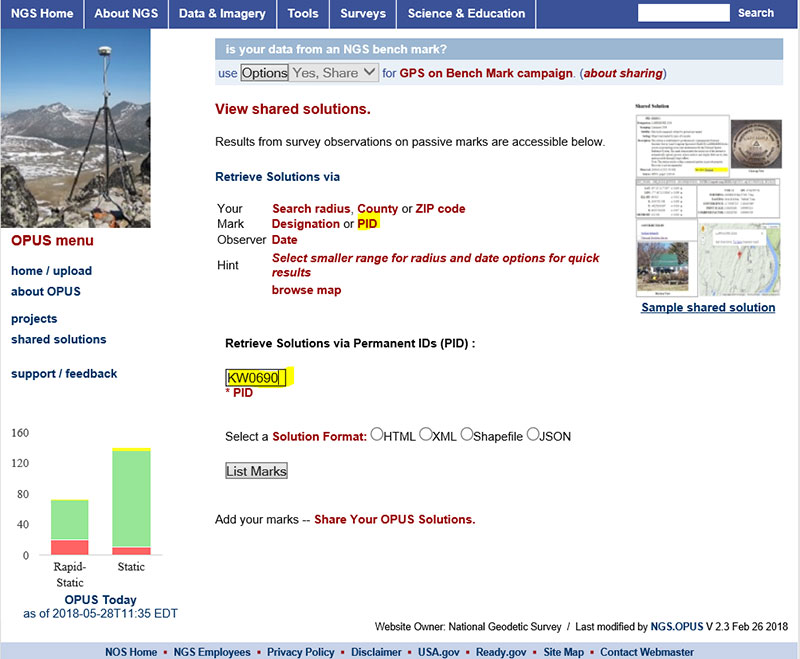This screenshot has width=800, height=659.
Task: Expand the 'Yes, Share' dropdown
Action: pyautogui.click(x=335, y=73)
